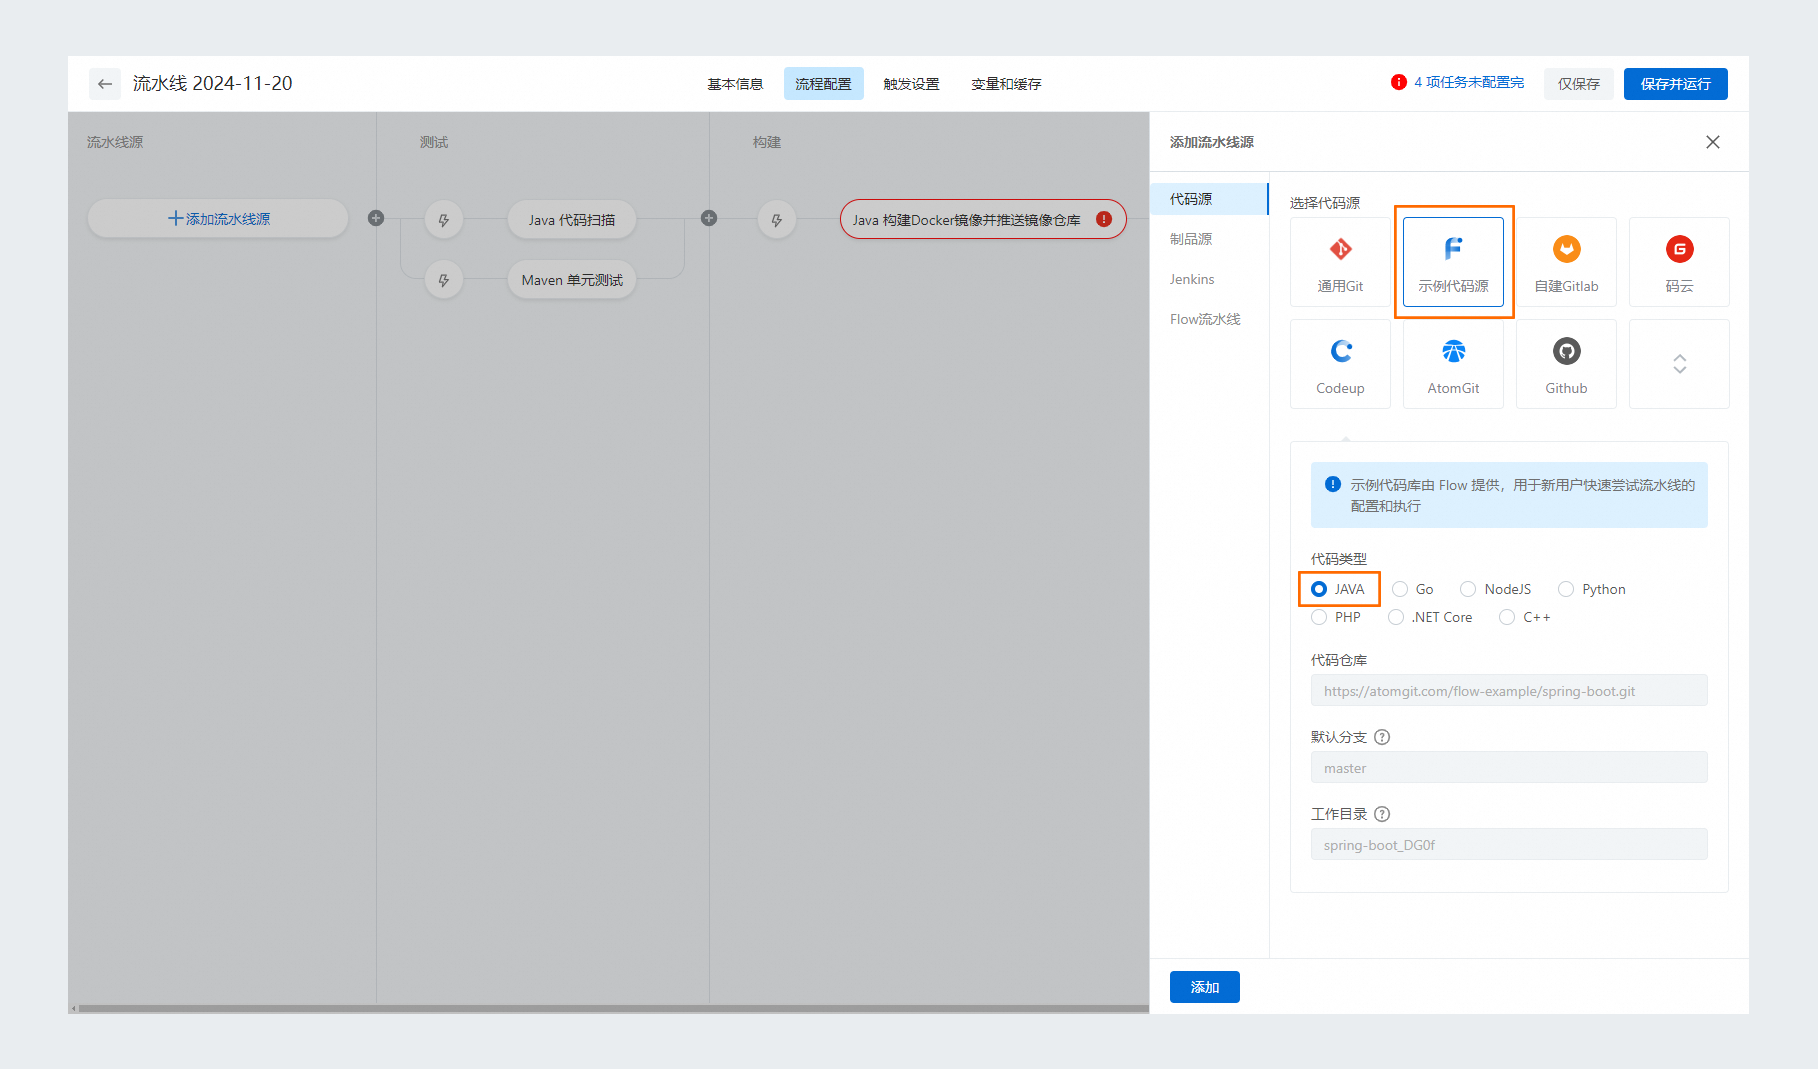Click the plus node before the 构建 stage
The image size is (1818, 1069).
[x=709, y=218]
